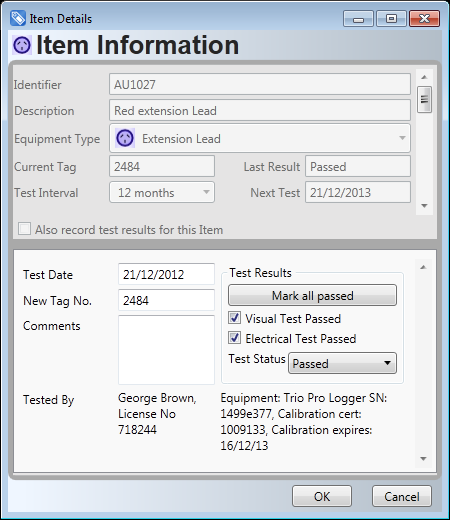Uncheck the Electrical Test Passed checkbox
The width and height of the screenshot is (450, 520).
click(x=234, y=338)
